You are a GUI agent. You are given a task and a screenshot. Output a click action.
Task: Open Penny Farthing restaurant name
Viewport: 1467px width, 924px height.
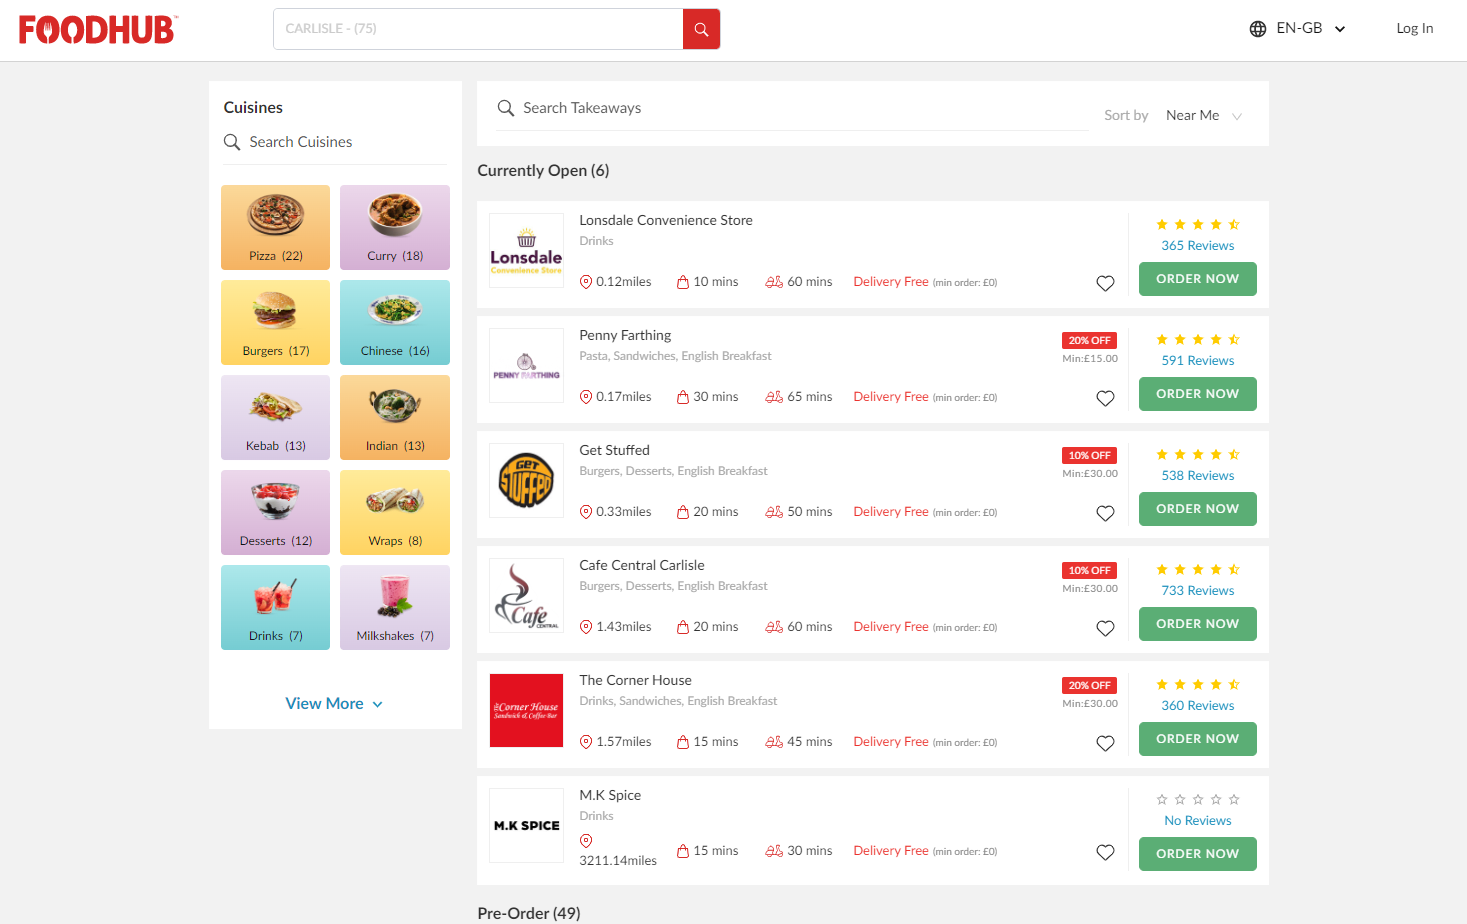pyautogui.click(x=625, y=336)
